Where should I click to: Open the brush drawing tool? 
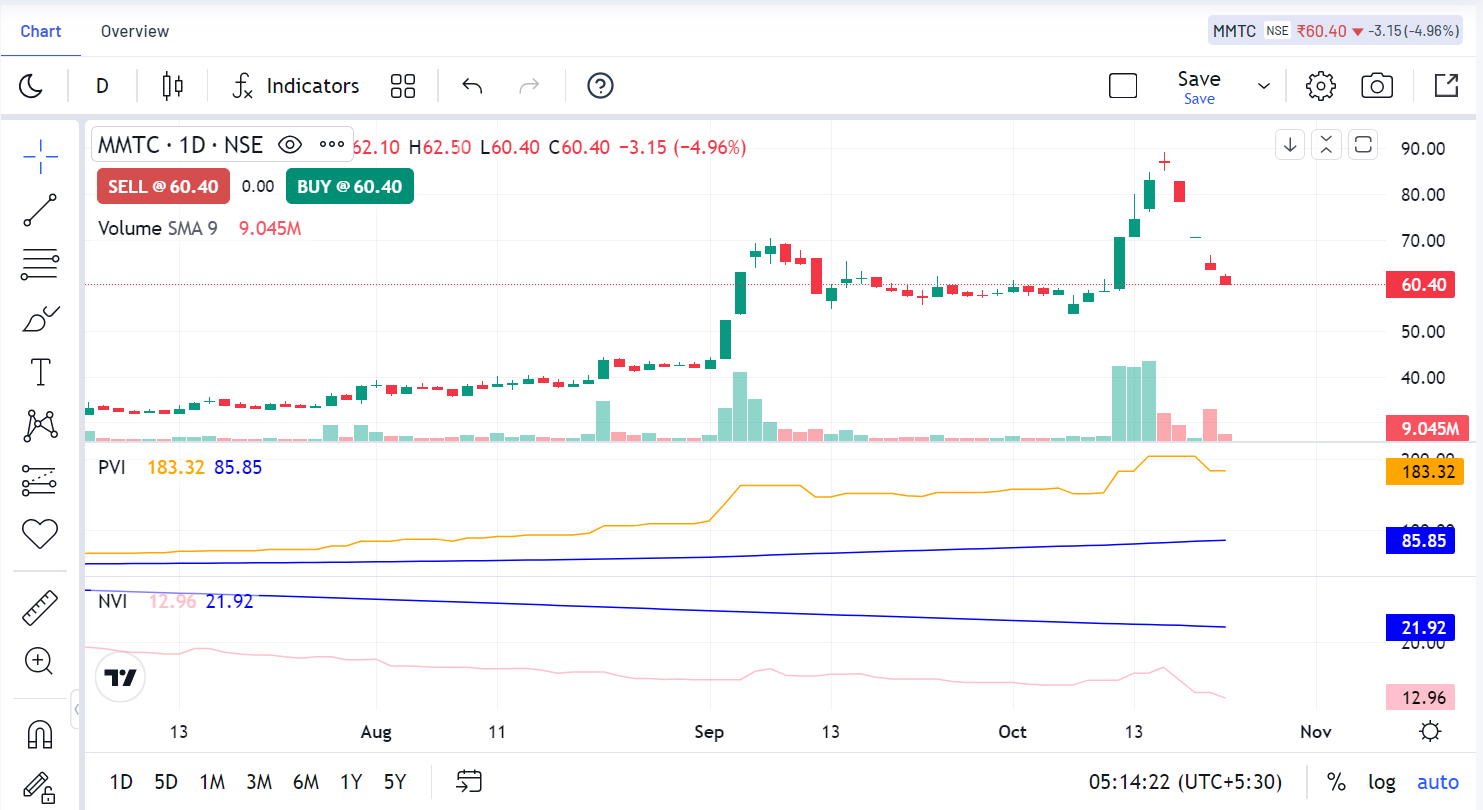click(40, 320)
